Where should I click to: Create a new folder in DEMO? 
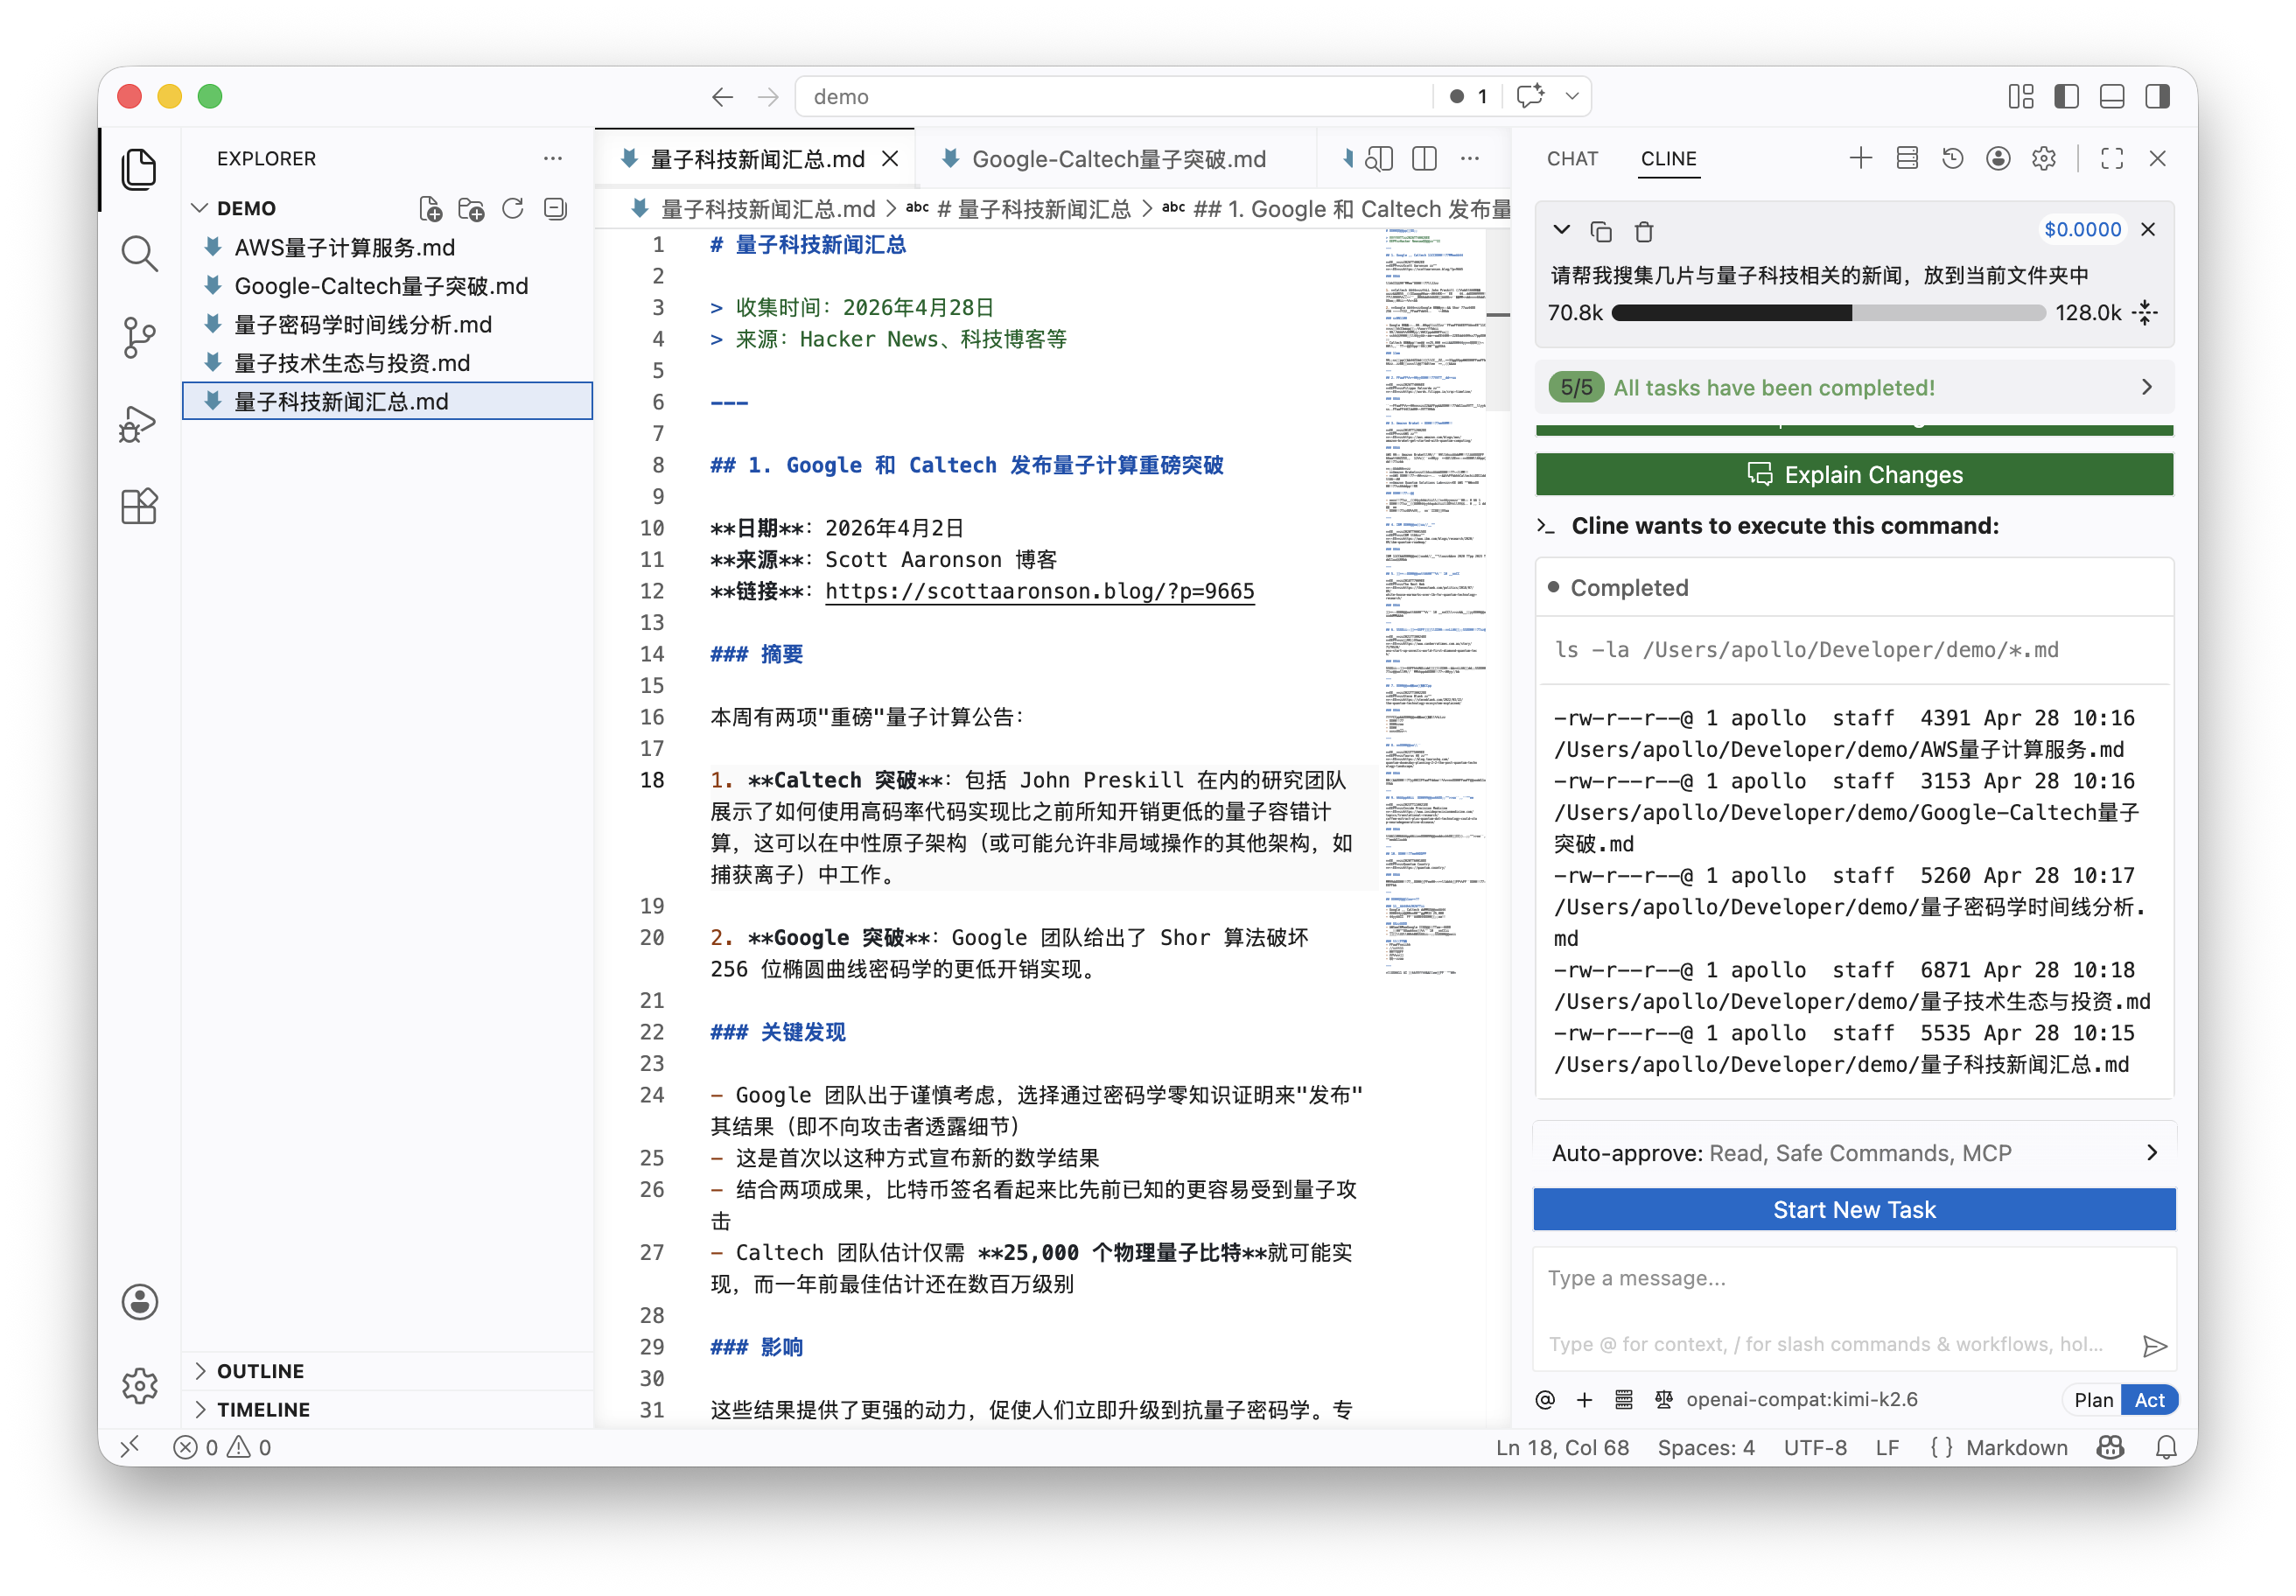(x=470, y=208)
